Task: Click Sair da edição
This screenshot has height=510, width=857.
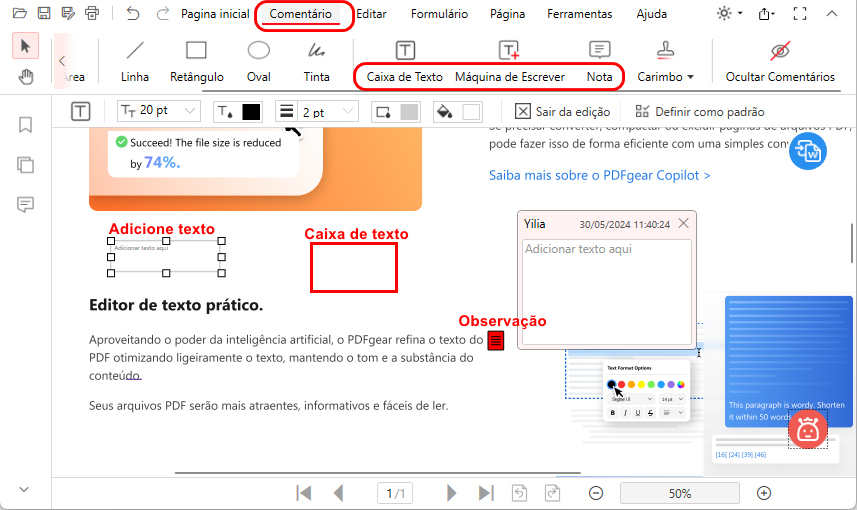Action: pos(562,112)
